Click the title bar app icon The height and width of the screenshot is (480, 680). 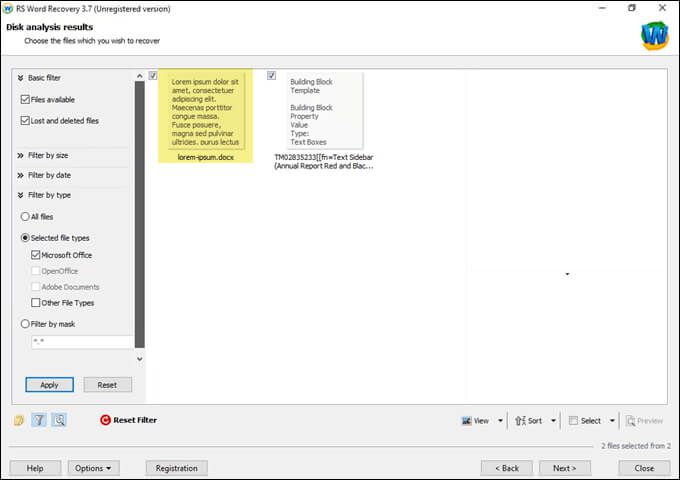click(8, 9)
